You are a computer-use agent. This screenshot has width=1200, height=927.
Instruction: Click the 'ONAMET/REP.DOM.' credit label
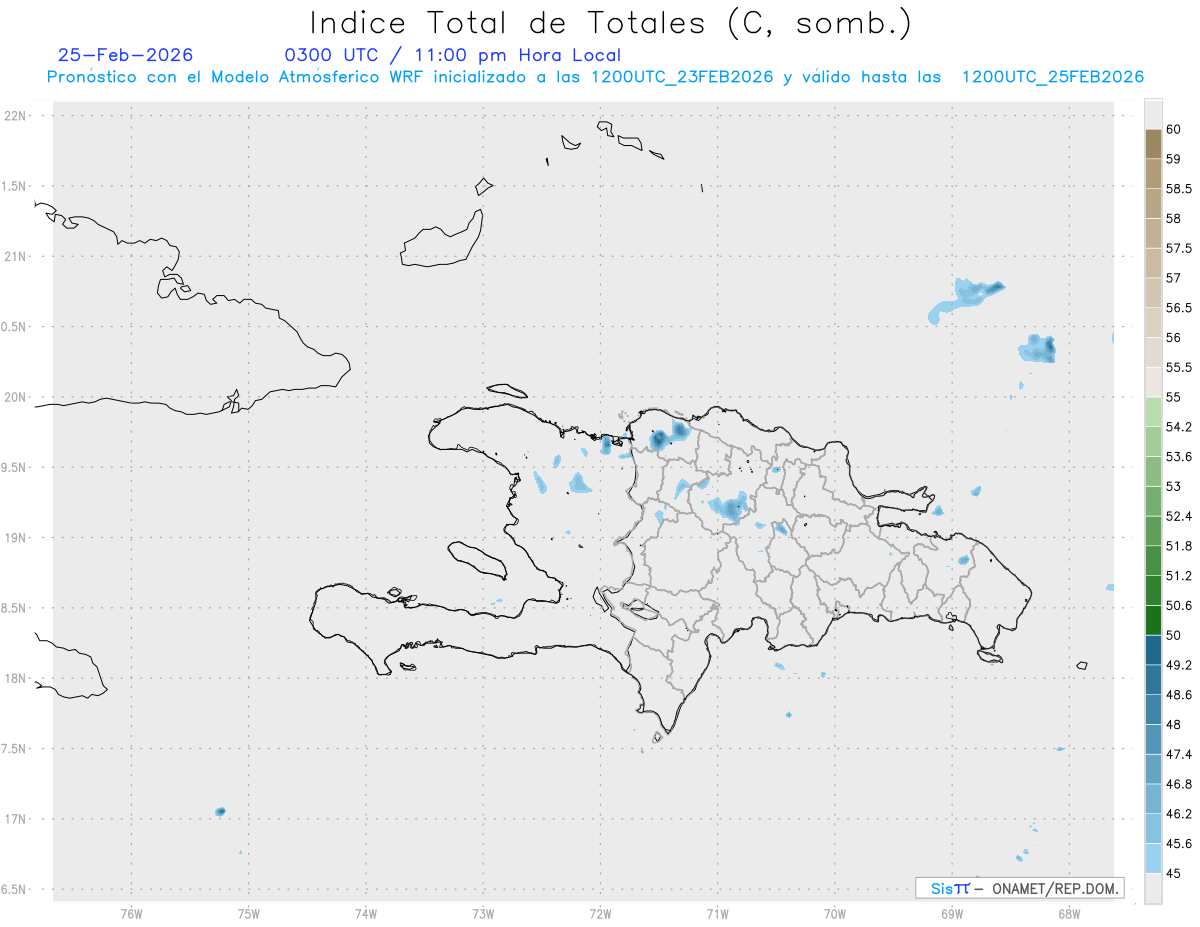coord(1055,888)
